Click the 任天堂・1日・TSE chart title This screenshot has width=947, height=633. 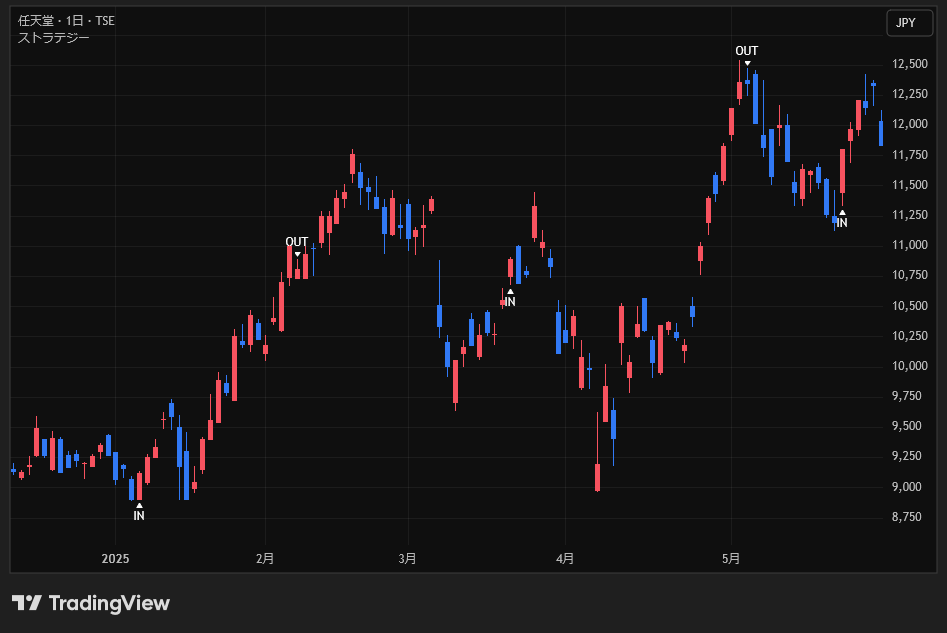click(66, 21)
